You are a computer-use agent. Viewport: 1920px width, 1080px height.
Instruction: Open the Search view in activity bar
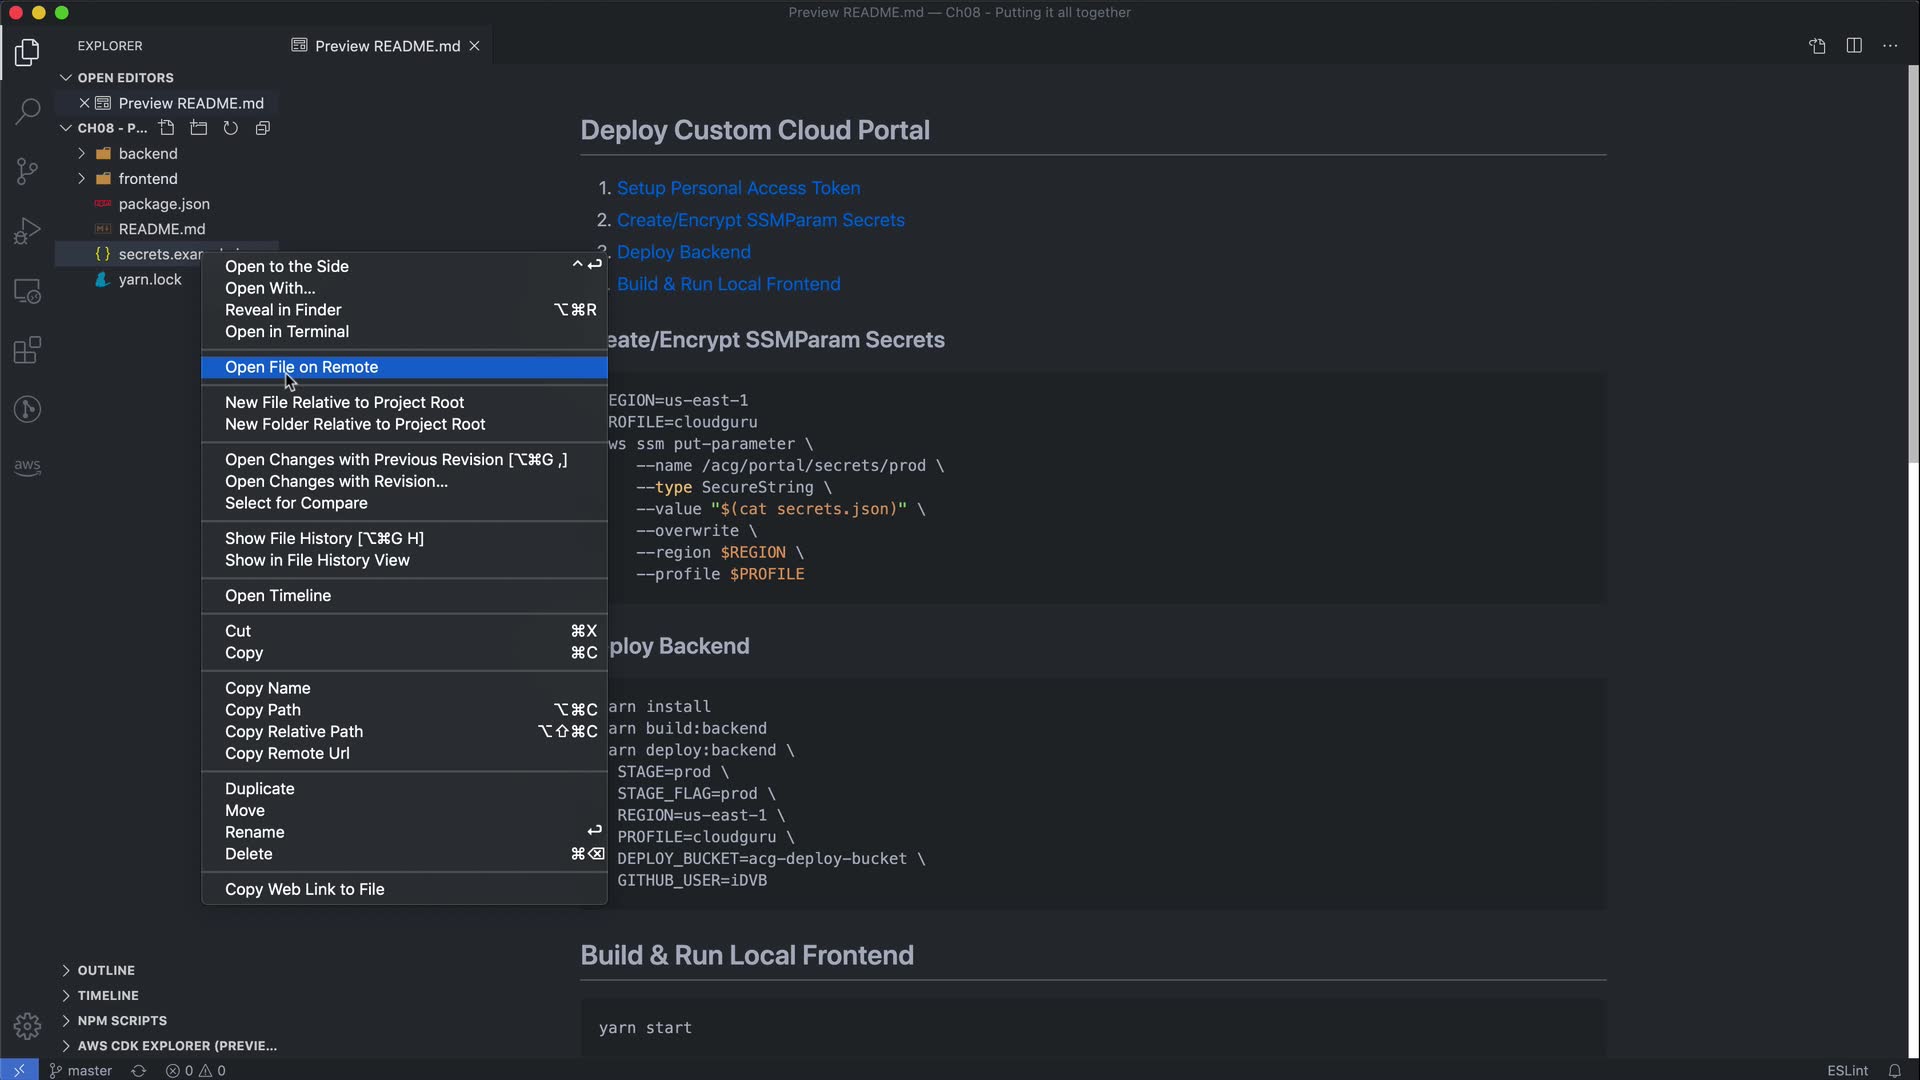click(x=27, y=111)
